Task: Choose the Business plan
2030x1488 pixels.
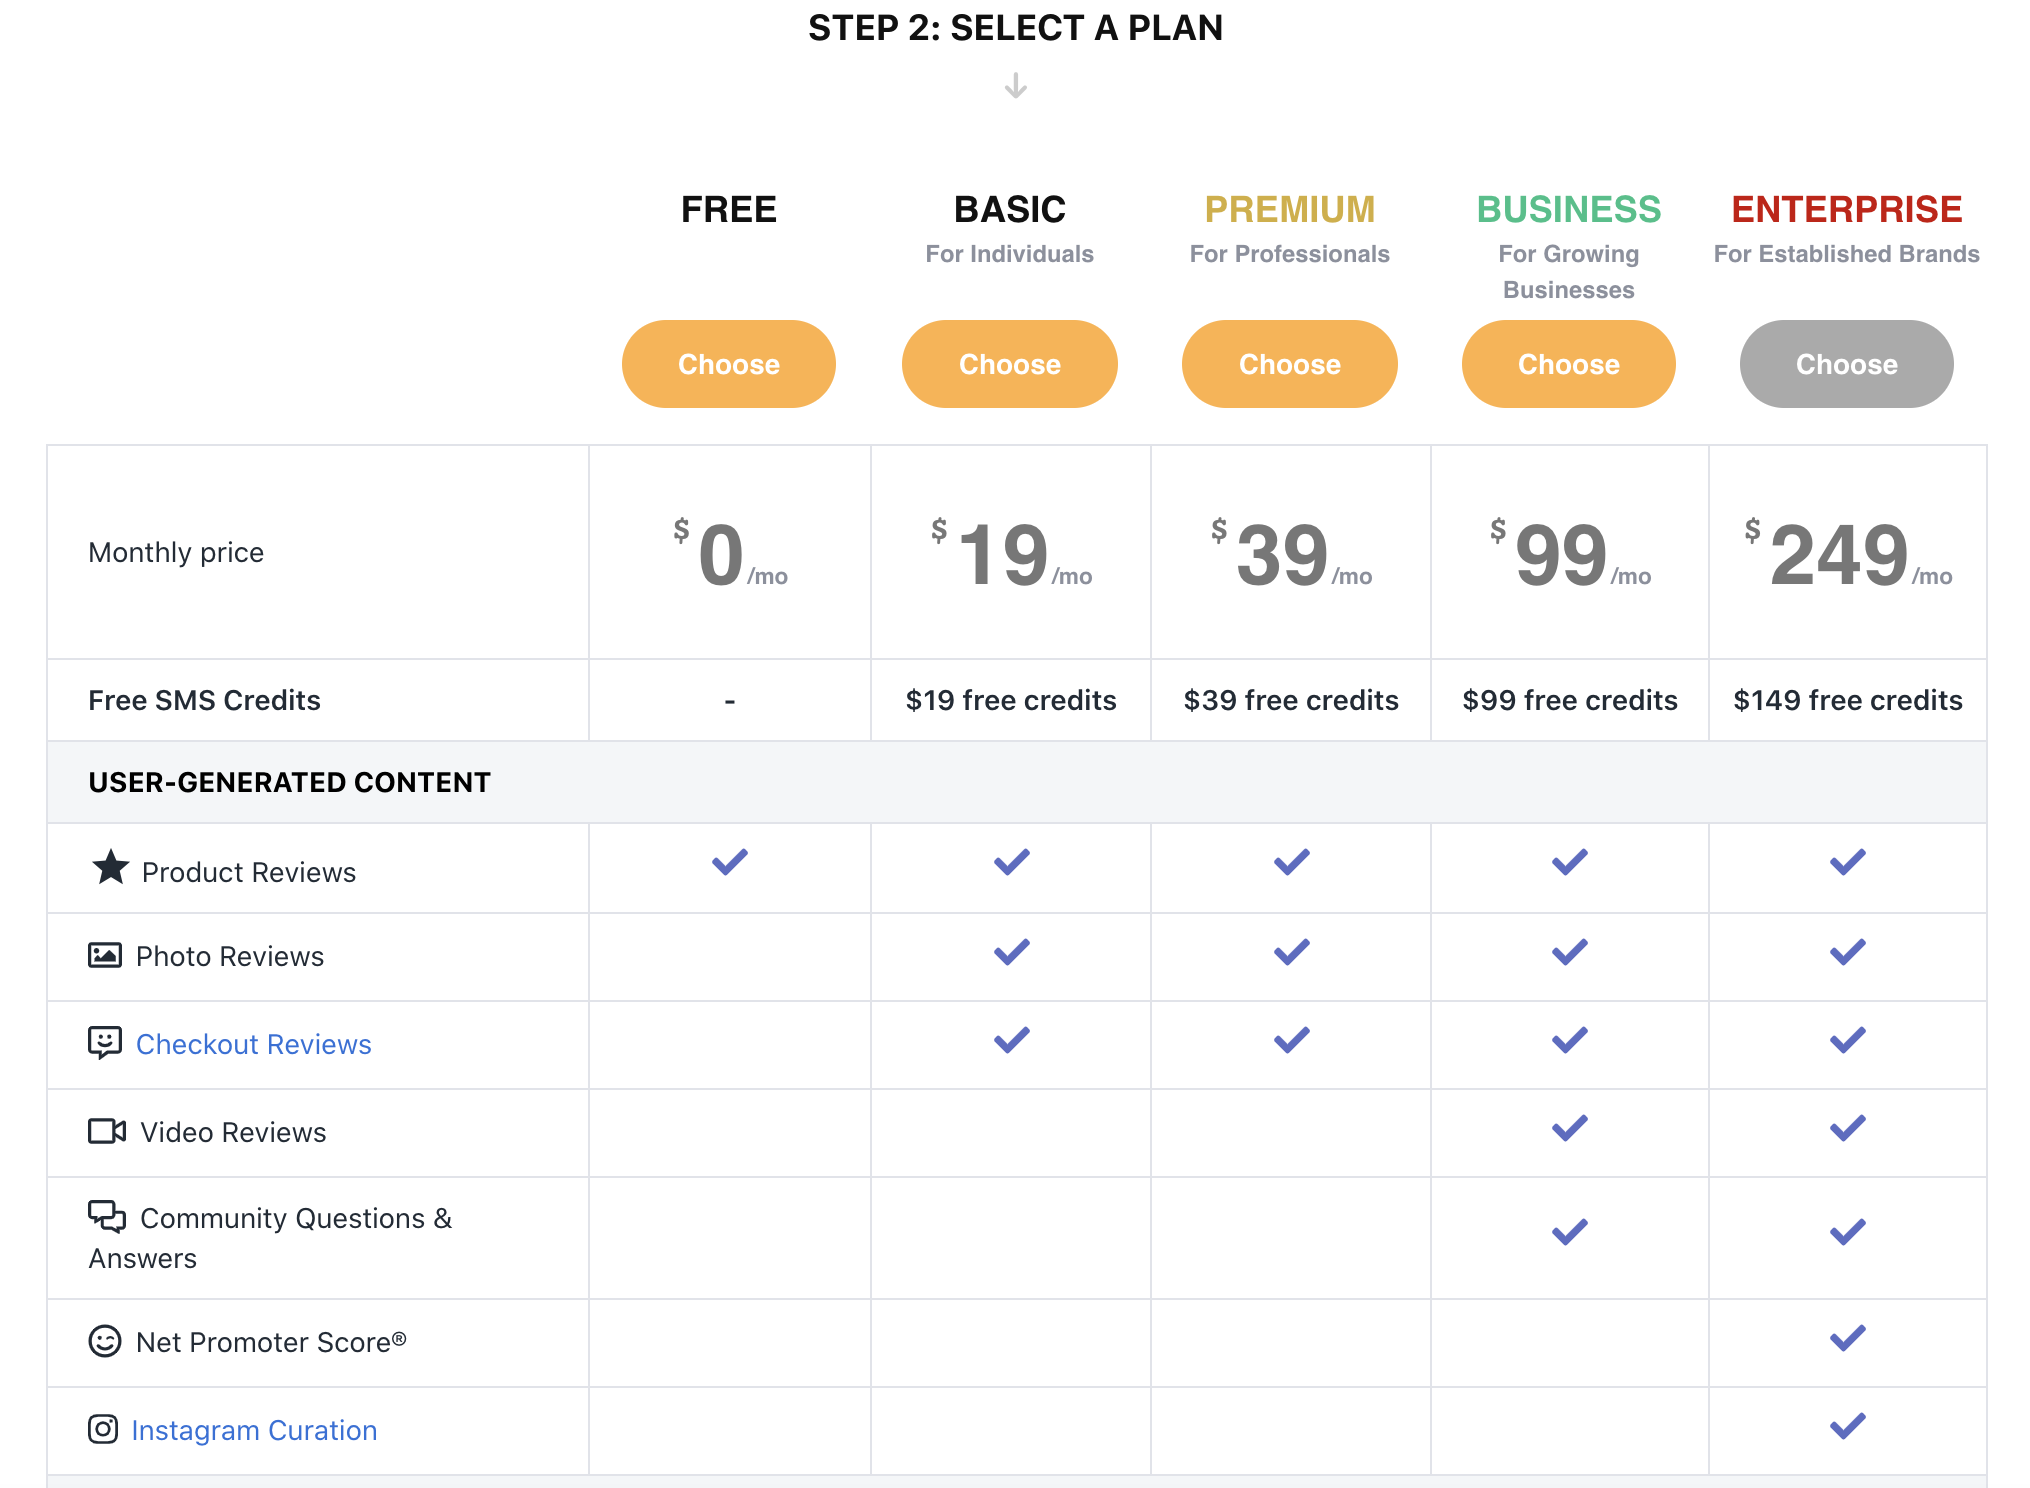Action: tap(1568, 364)
